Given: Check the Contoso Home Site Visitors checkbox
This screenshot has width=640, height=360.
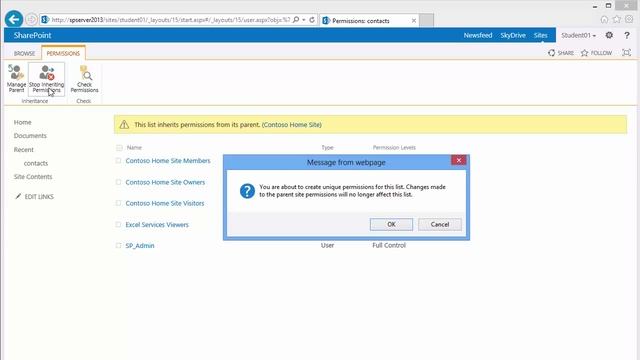Looking at the screenshot, I should [x=118, y=203].
